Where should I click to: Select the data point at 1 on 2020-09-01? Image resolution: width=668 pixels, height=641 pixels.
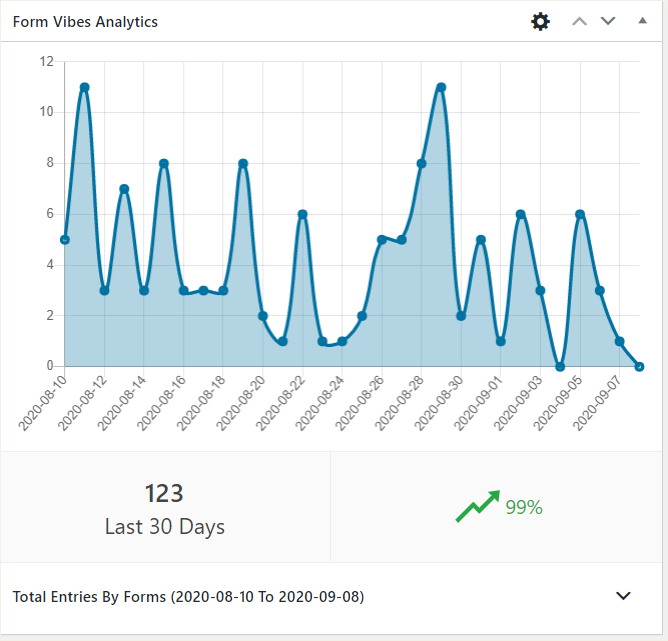pos(501,342)
